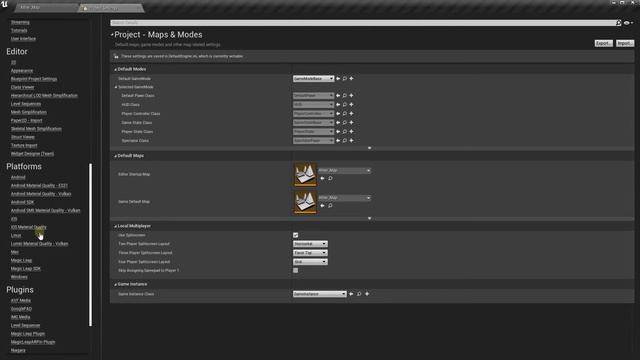Screen dimensions: 640x360
Task: Open Linux platform settings link
Action: tap(16, 236)
